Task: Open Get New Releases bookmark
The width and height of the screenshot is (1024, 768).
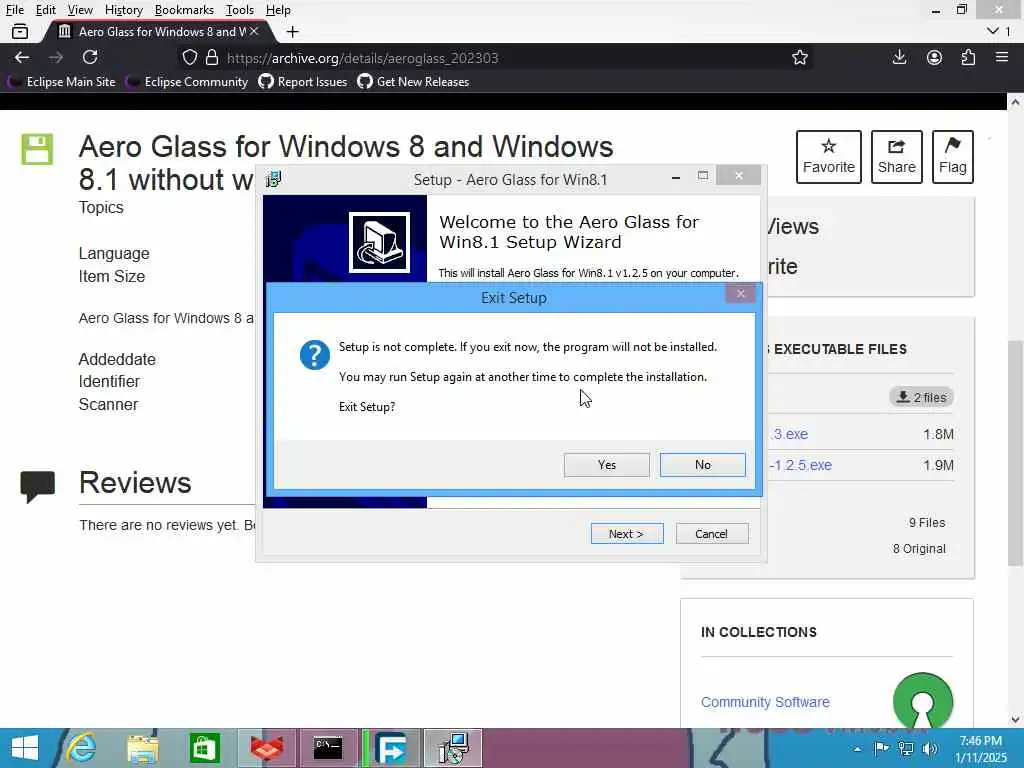Action: click(x=413, y=82)
